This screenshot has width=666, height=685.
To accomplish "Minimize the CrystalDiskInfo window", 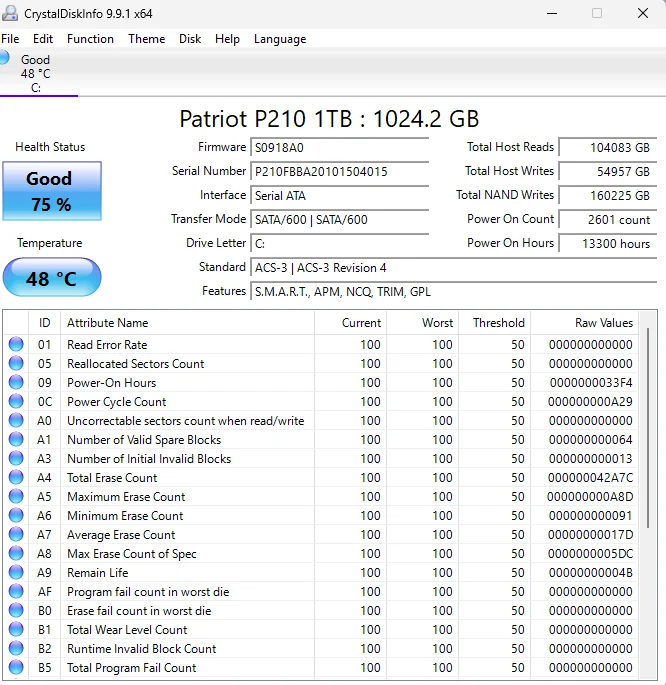I will pyautogui.click(x=552, y=13).
